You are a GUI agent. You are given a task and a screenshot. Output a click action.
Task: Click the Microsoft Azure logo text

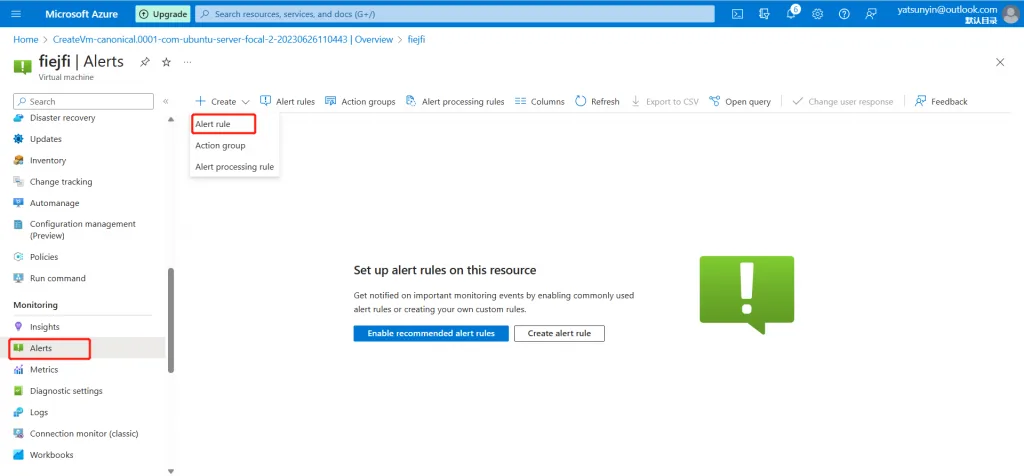click(x=82, y=14)
